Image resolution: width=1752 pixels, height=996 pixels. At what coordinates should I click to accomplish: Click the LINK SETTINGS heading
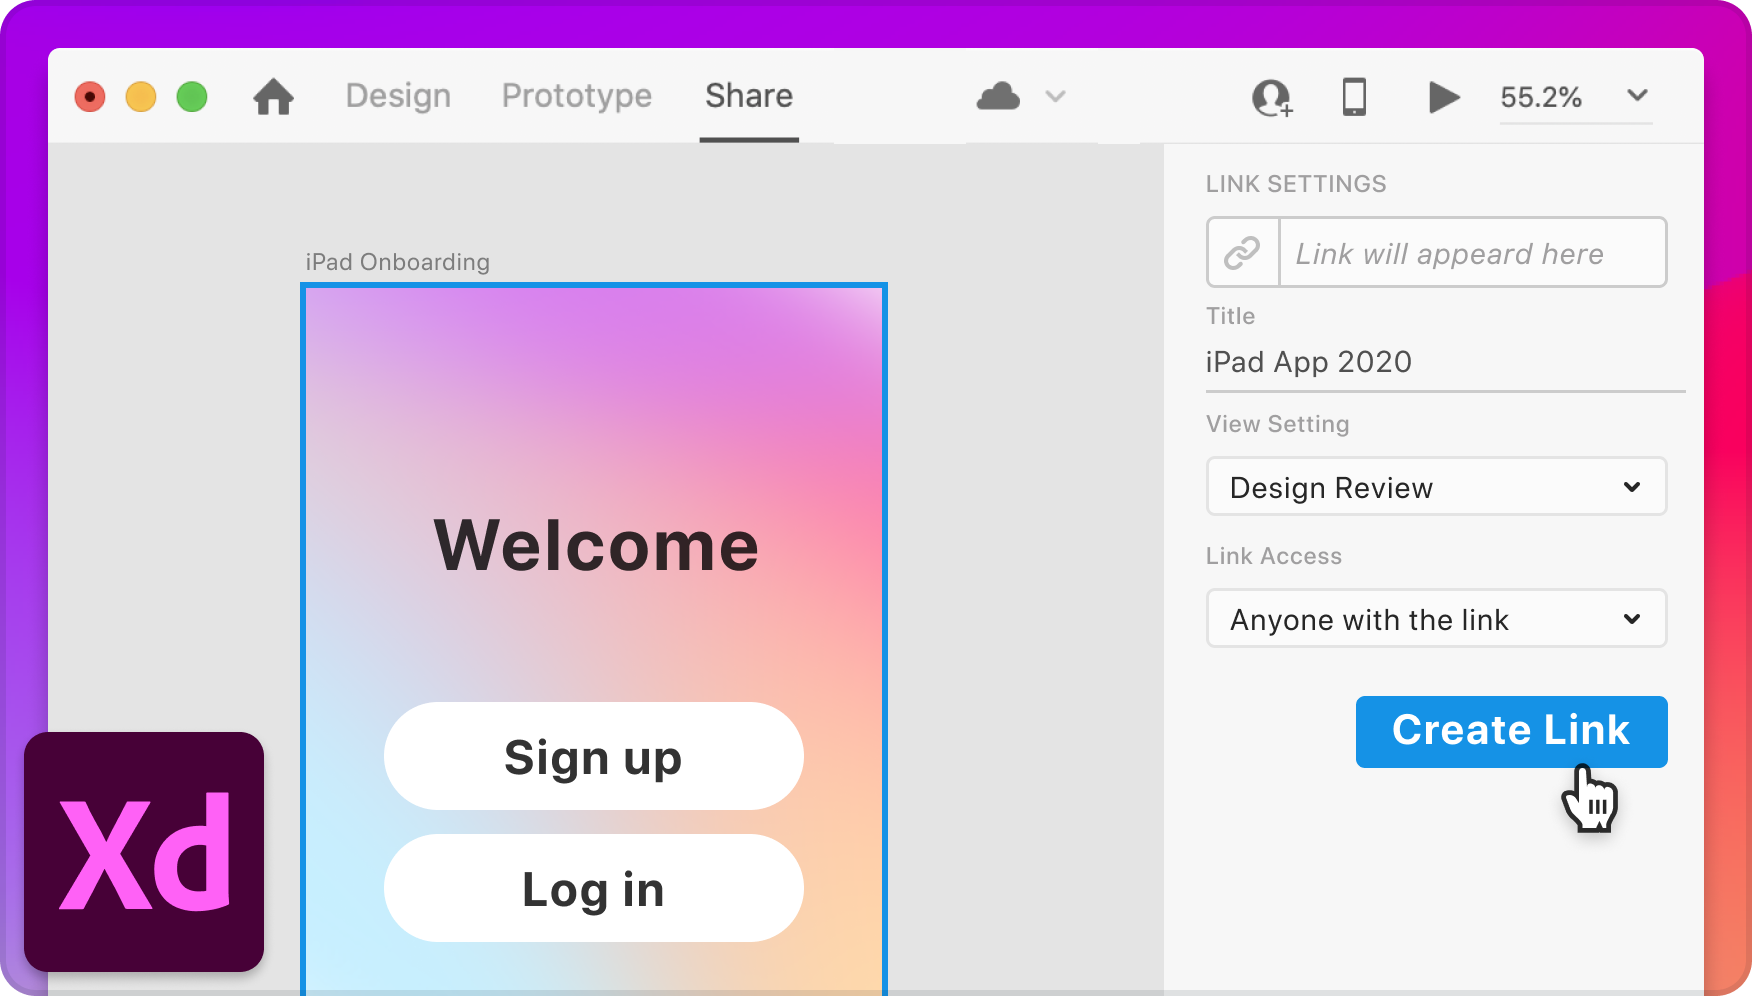coord(1296,184)
